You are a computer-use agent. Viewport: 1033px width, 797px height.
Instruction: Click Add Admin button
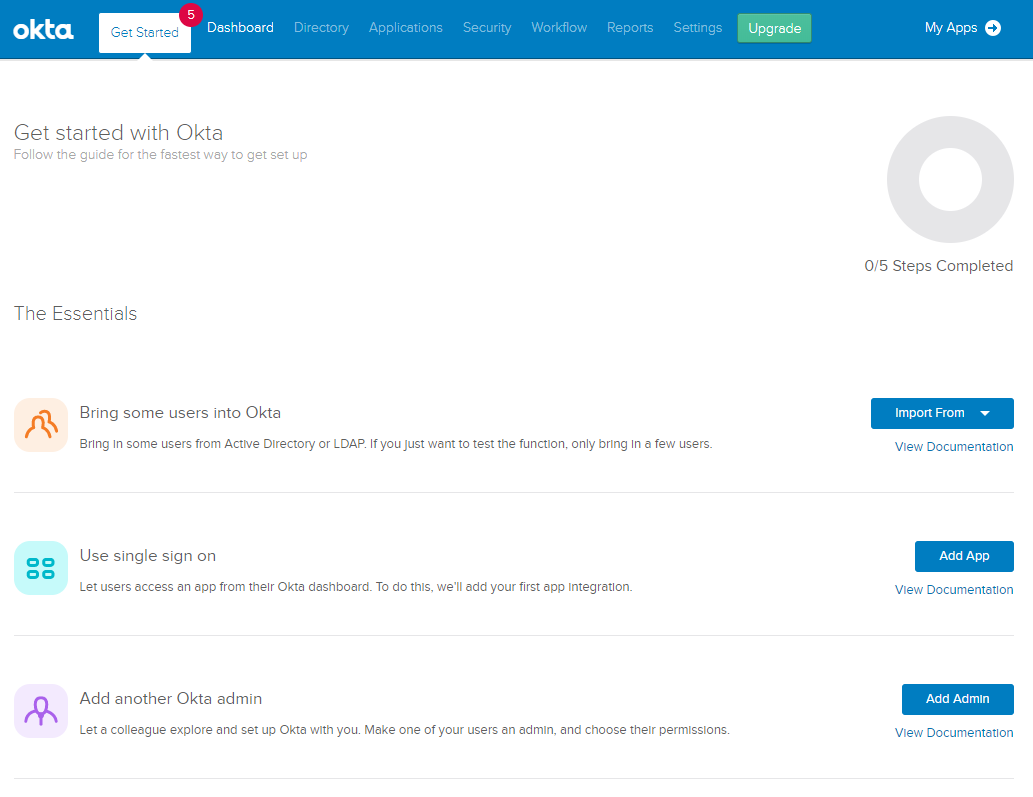957,699
